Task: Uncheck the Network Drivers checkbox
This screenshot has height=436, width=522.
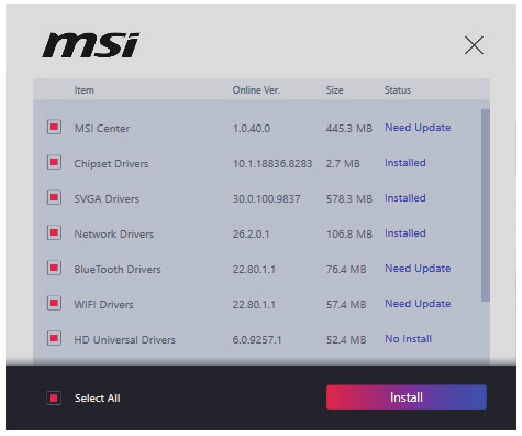Action: click(54, 233)
